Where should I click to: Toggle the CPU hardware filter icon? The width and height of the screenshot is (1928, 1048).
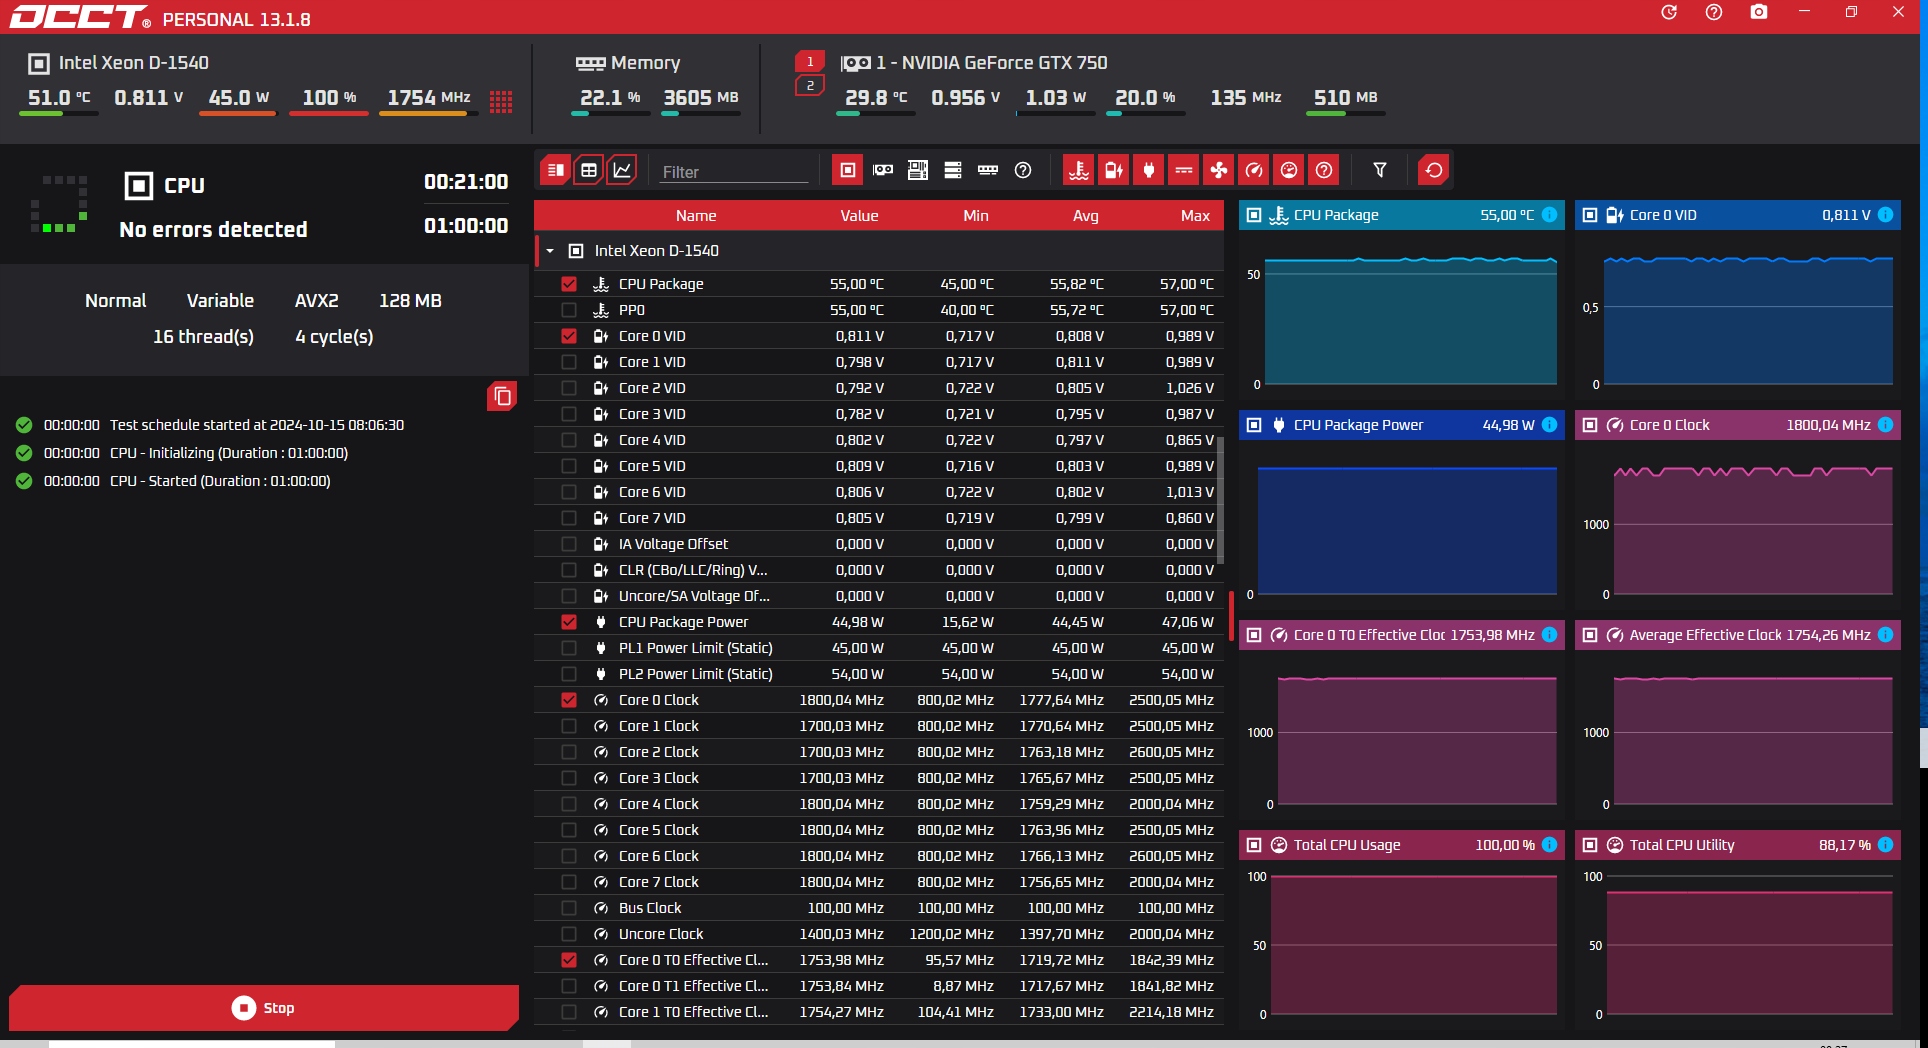pyautogui.click(x=847, y=170)
